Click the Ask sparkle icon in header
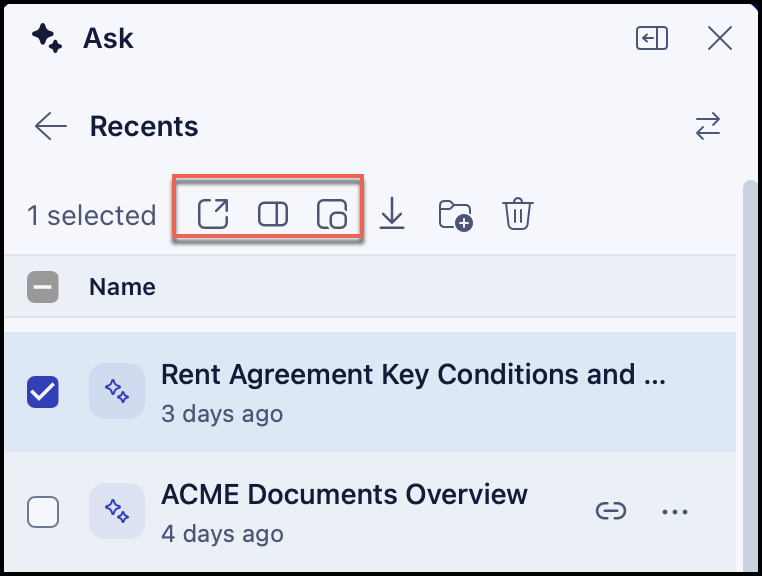 [x=47, y=38]
